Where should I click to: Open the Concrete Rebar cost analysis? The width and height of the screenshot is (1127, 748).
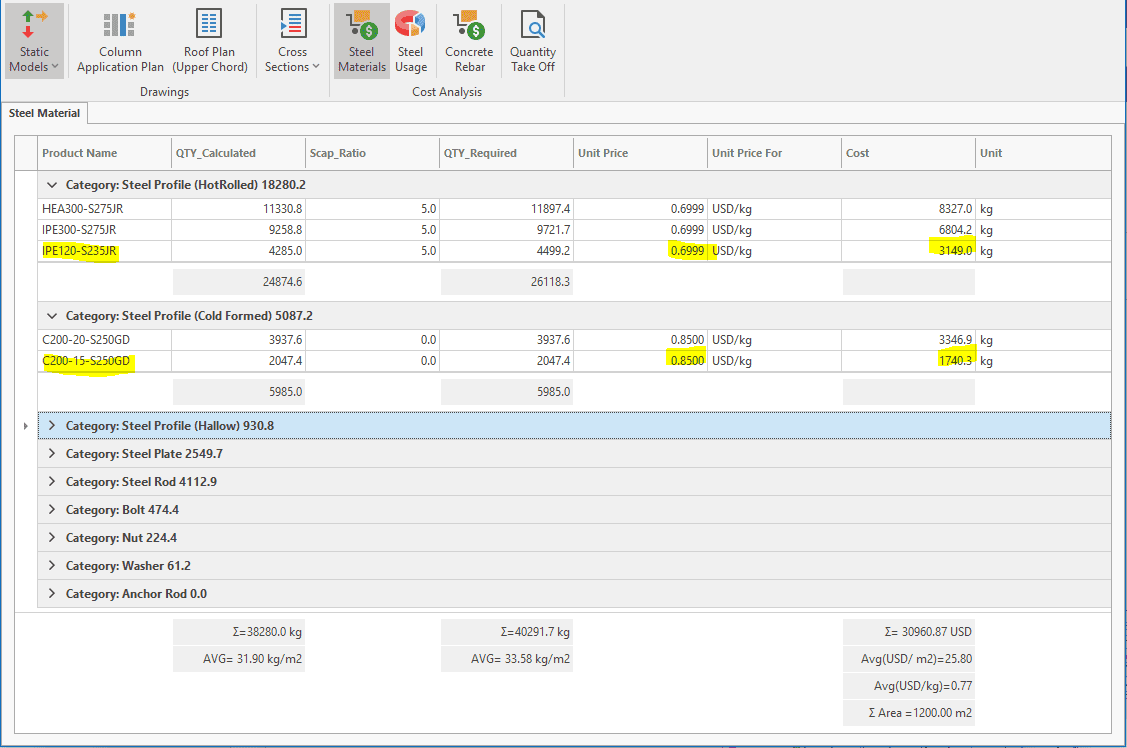coord(469,41)
